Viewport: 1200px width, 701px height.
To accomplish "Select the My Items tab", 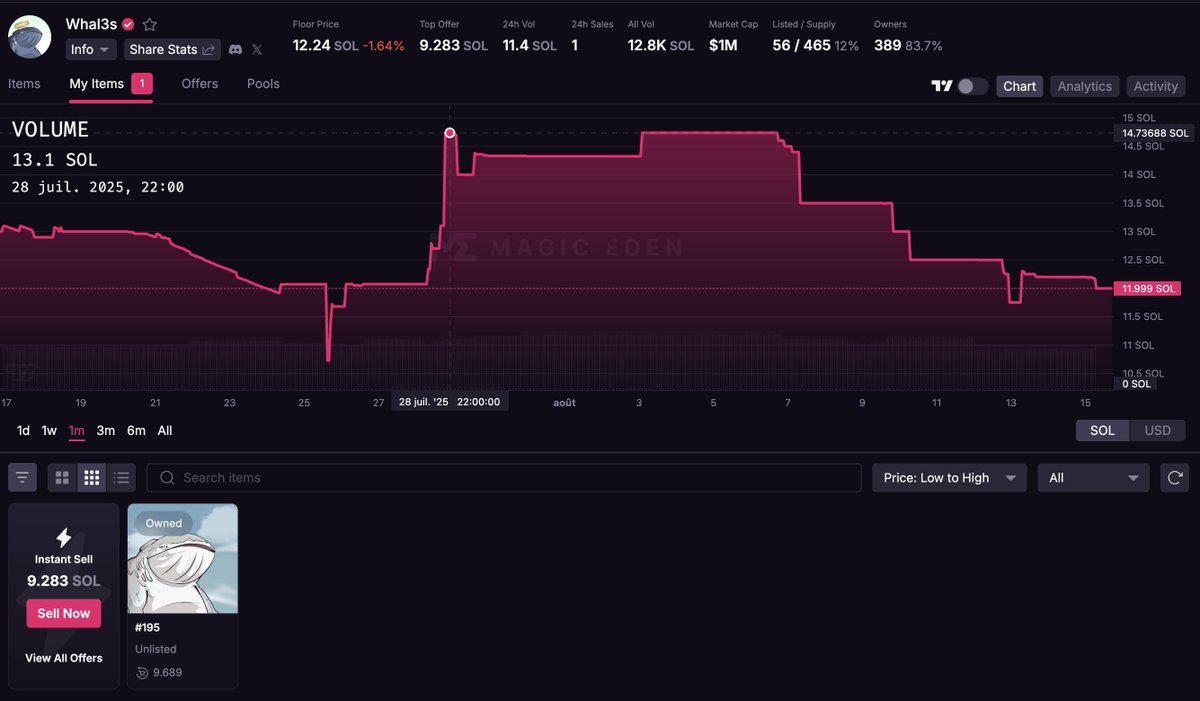I will pyautogui.click(x=111, y=84).
